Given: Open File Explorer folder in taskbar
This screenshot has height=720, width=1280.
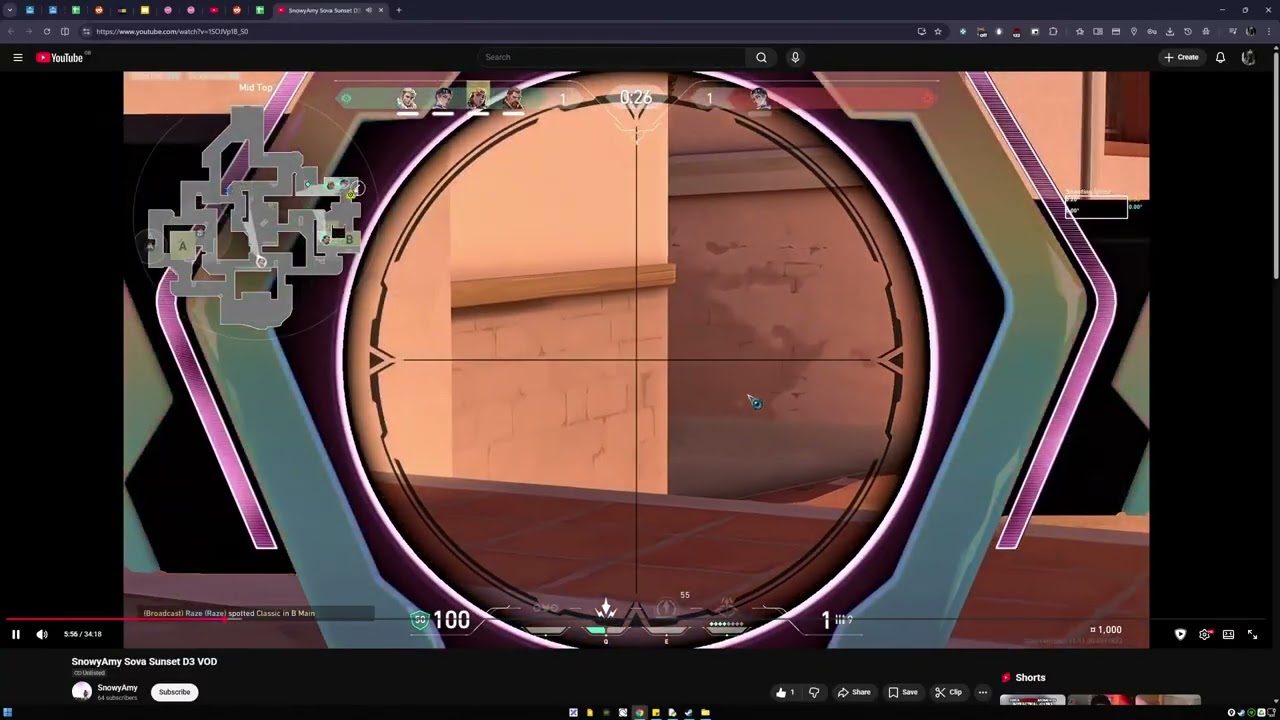Looking at the screenshot, I should pos(705,713).
